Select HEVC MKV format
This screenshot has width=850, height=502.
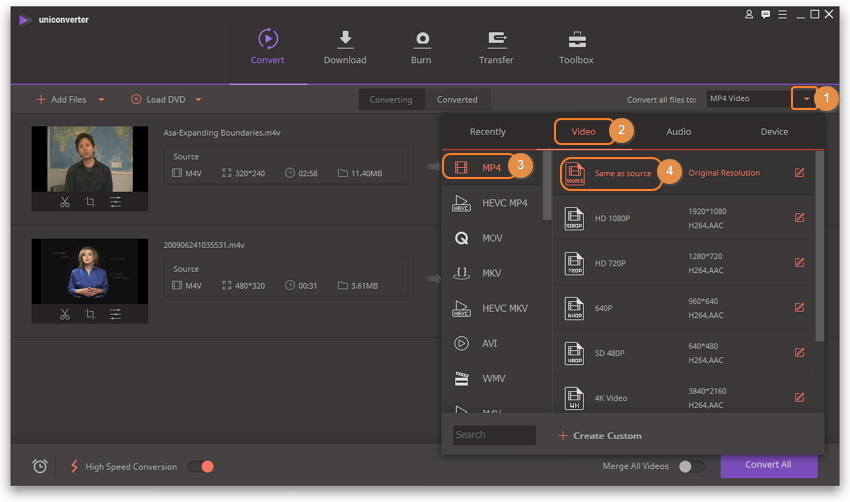491,308
